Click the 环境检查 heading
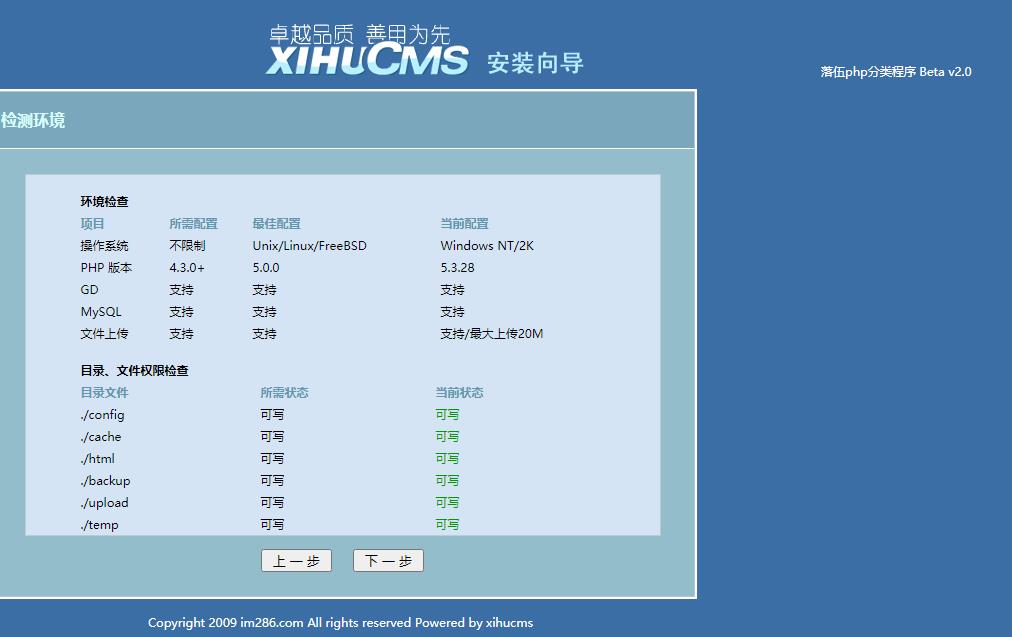Viewport: 1012px width, 637px height. [105, 202]
